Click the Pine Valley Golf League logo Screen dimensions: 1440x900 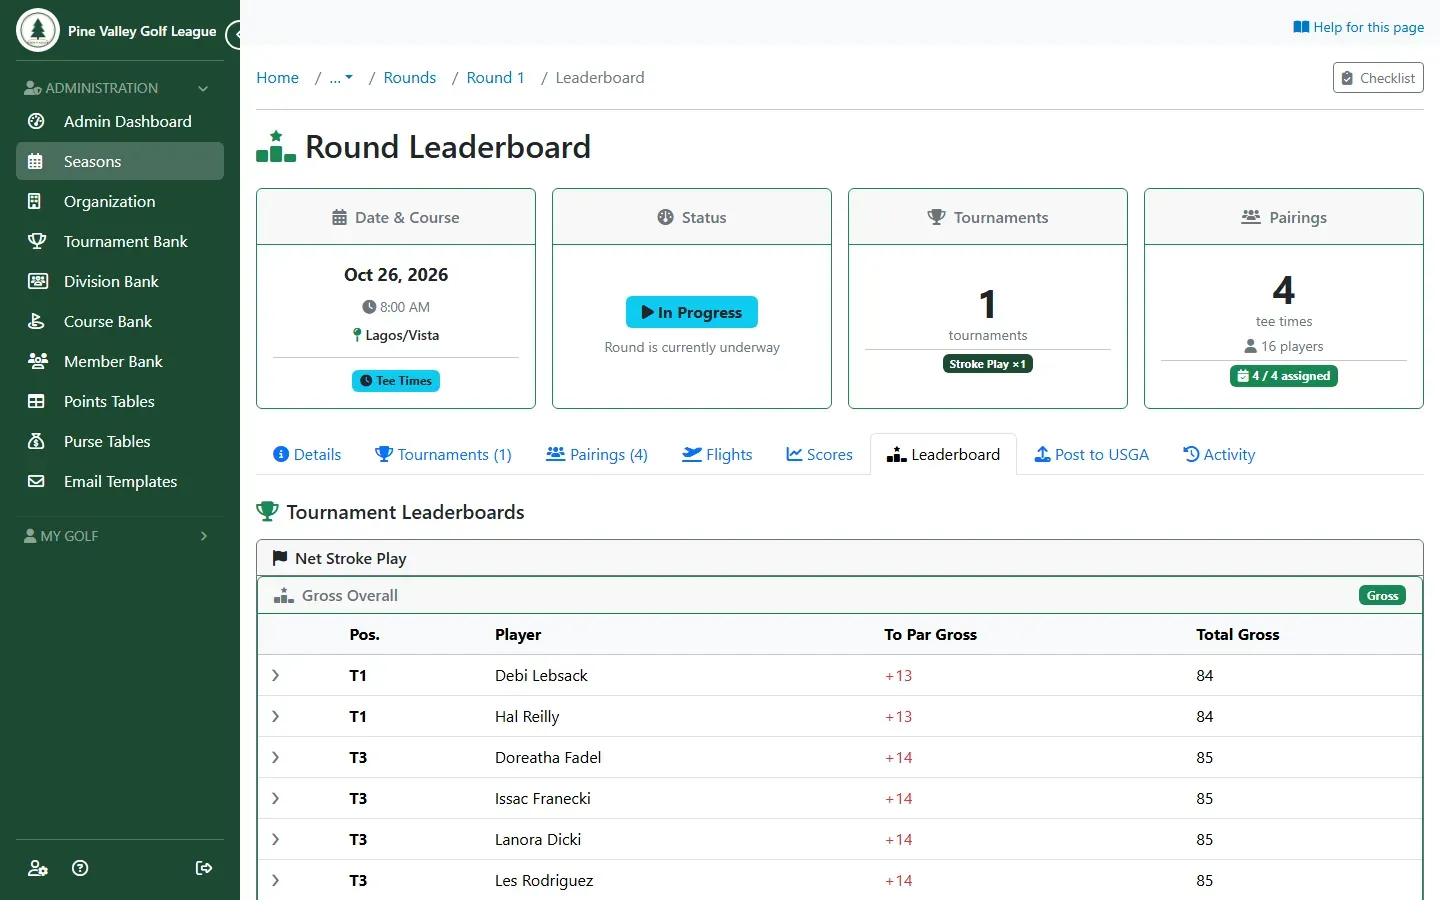[38, 30]
